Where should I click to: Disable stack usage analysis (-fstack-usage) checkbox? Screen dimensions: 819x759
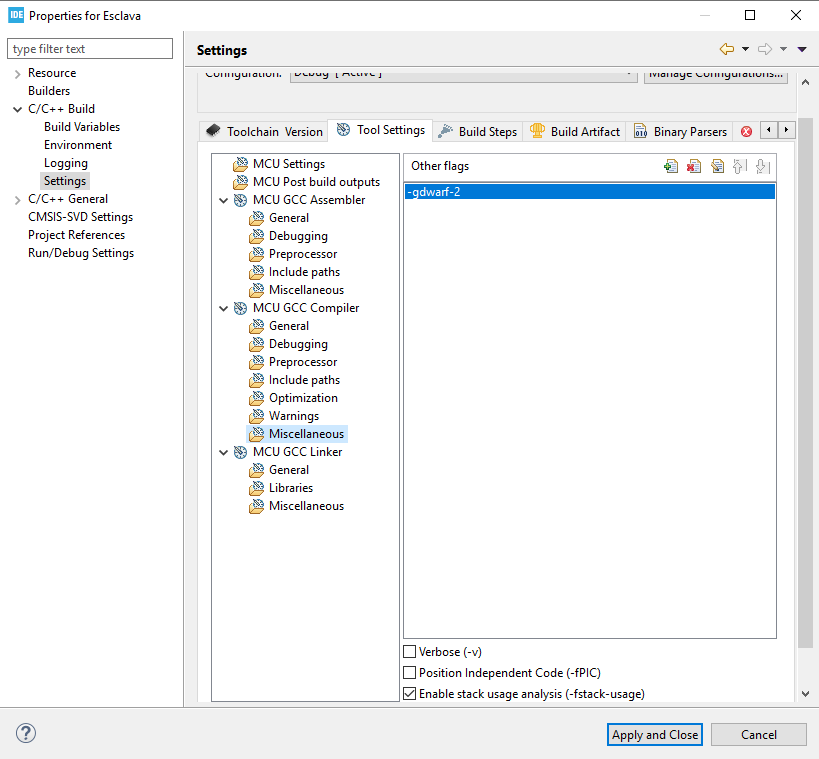point(410,694)
